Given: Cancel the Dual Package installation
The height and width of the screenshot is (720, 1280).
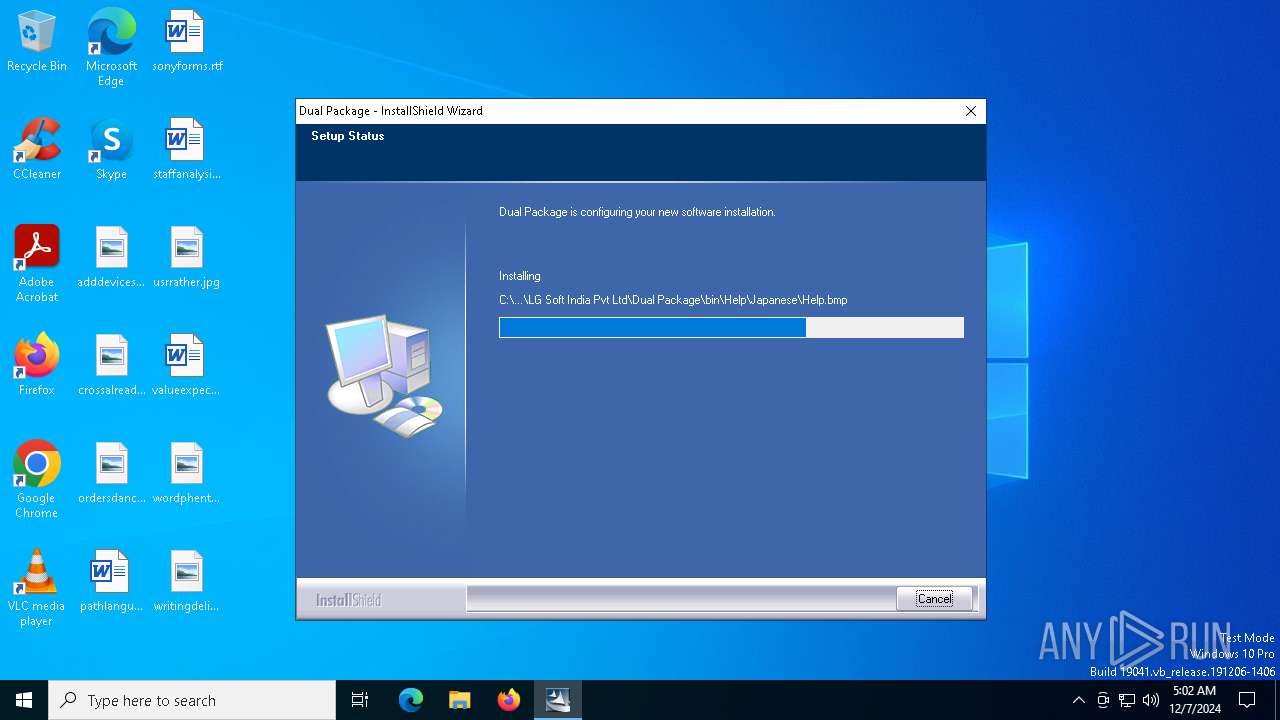Looking at the screenshot, I should tap(934, 598).
